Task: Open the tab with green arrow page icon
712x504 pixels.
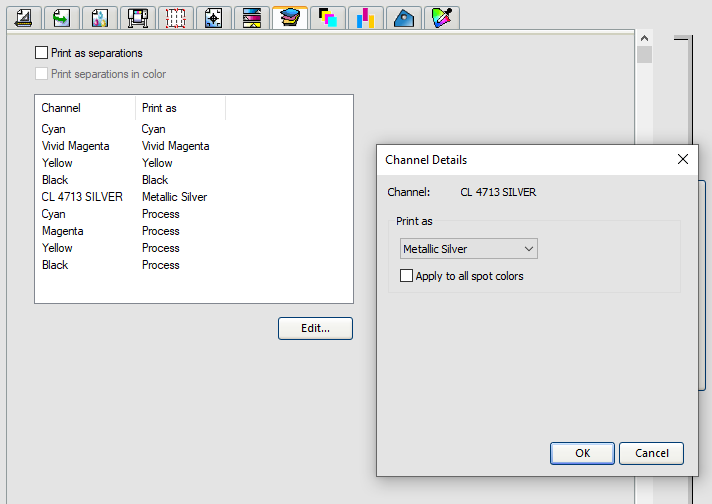Action: coord(61,18)
